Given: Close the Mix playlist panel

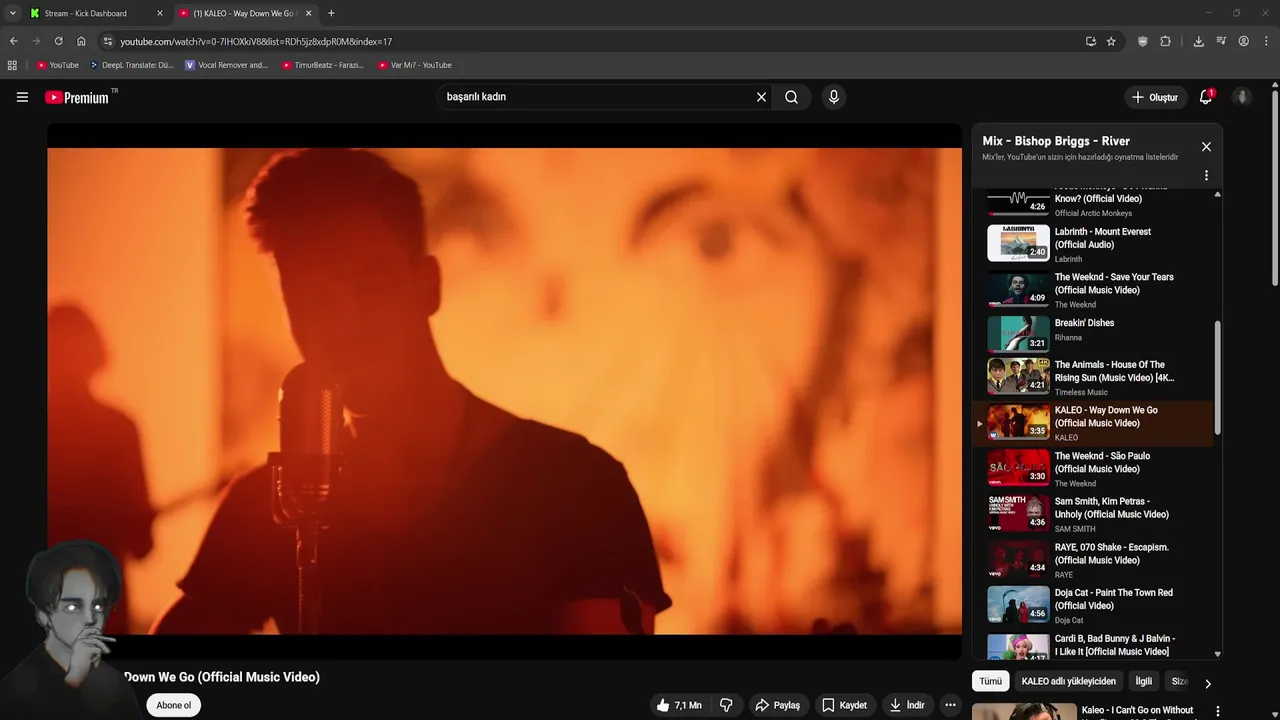Looking at the screenshot, I should (1206, 147).
